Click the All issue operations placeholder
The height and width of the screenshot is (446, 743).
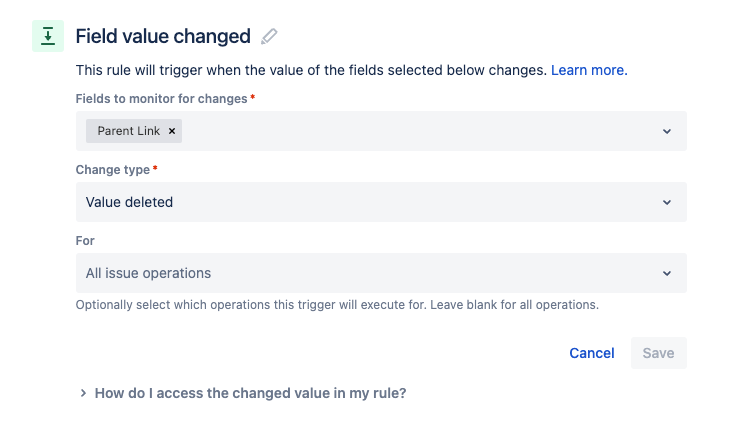(x=148, y=273)
